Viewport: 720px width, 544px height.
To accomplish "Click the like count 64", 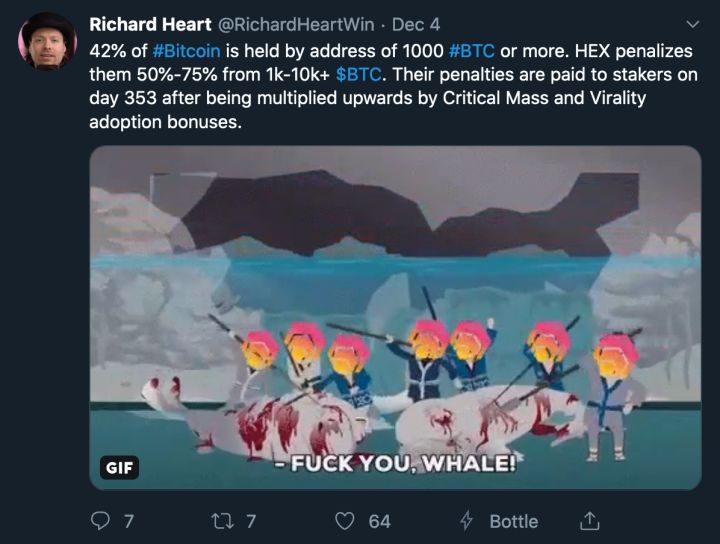I will (379, 521).
